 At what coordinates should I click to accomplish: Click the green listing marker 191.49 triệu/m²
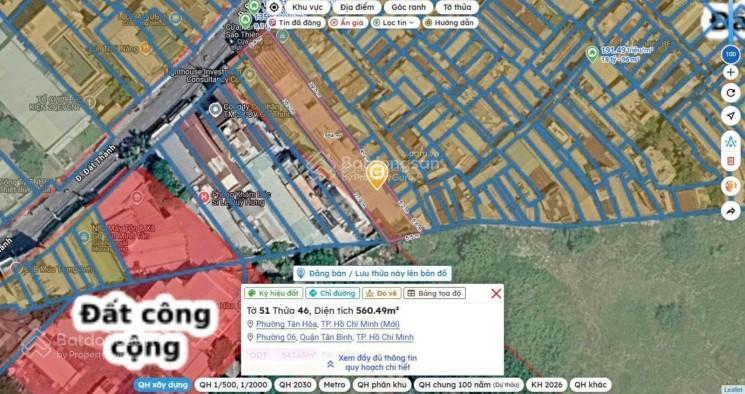pos(592,54)
